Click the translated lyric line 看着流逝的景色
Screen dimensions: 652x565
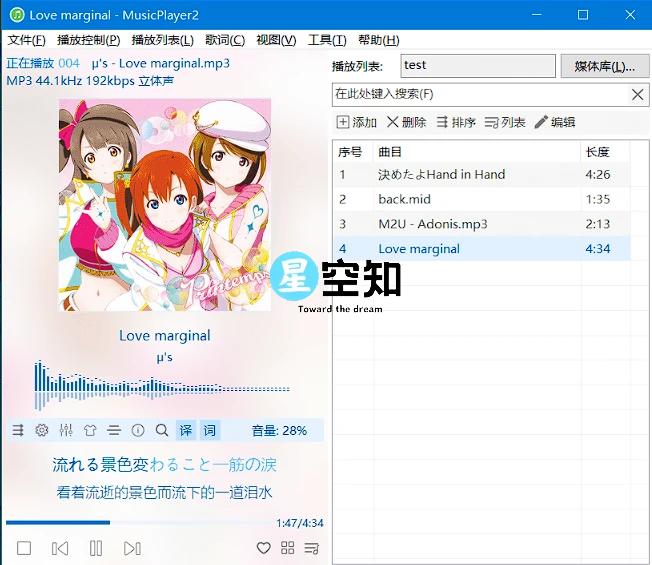pyautogui.click(x=164, y=493)
